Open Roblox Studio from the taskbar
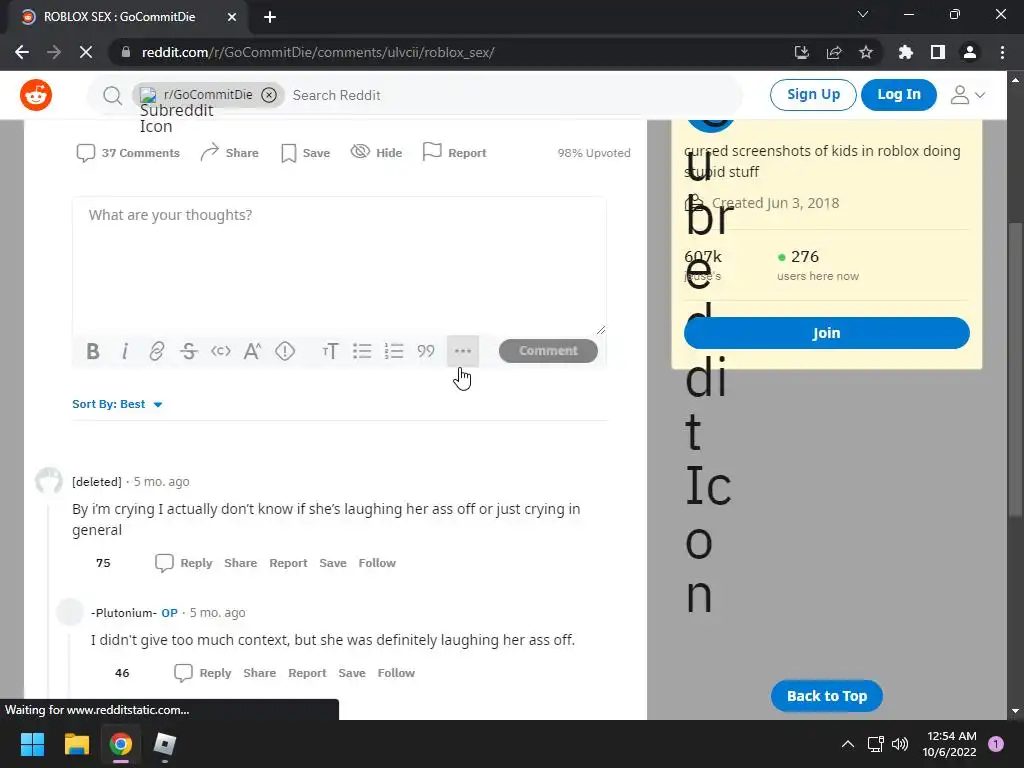Image resolution: width=1024 pixels, height=768 pixels. point(165,744)
